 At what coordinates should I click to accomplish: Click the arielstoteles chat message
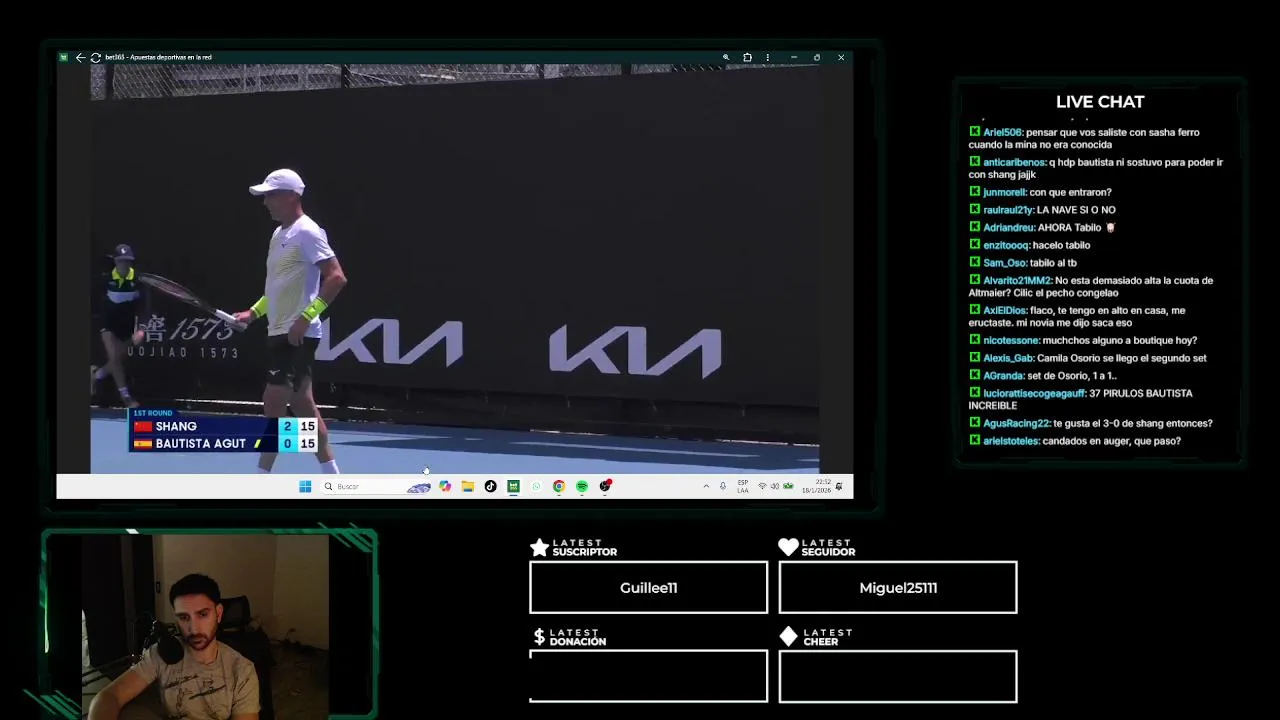click(x=1075, y=441)
